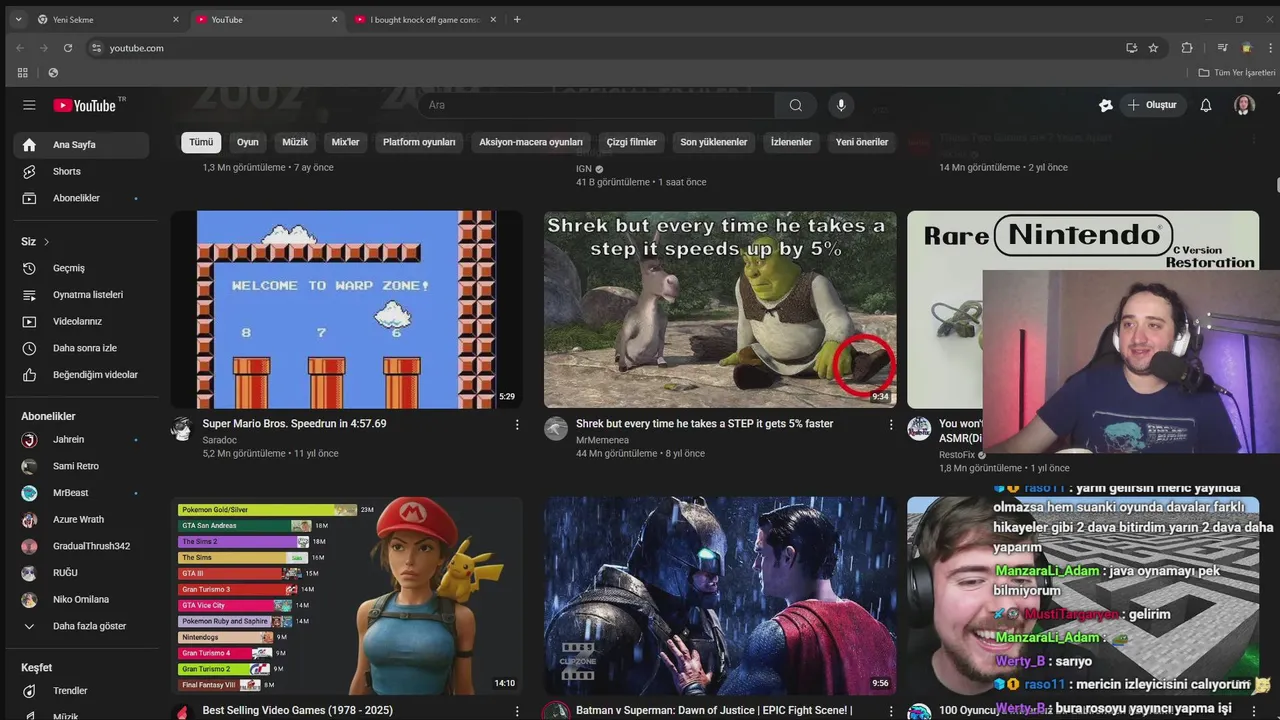
Task: Select the Aksiyon-macera oyunları filter chip
Action: [531, 142]
